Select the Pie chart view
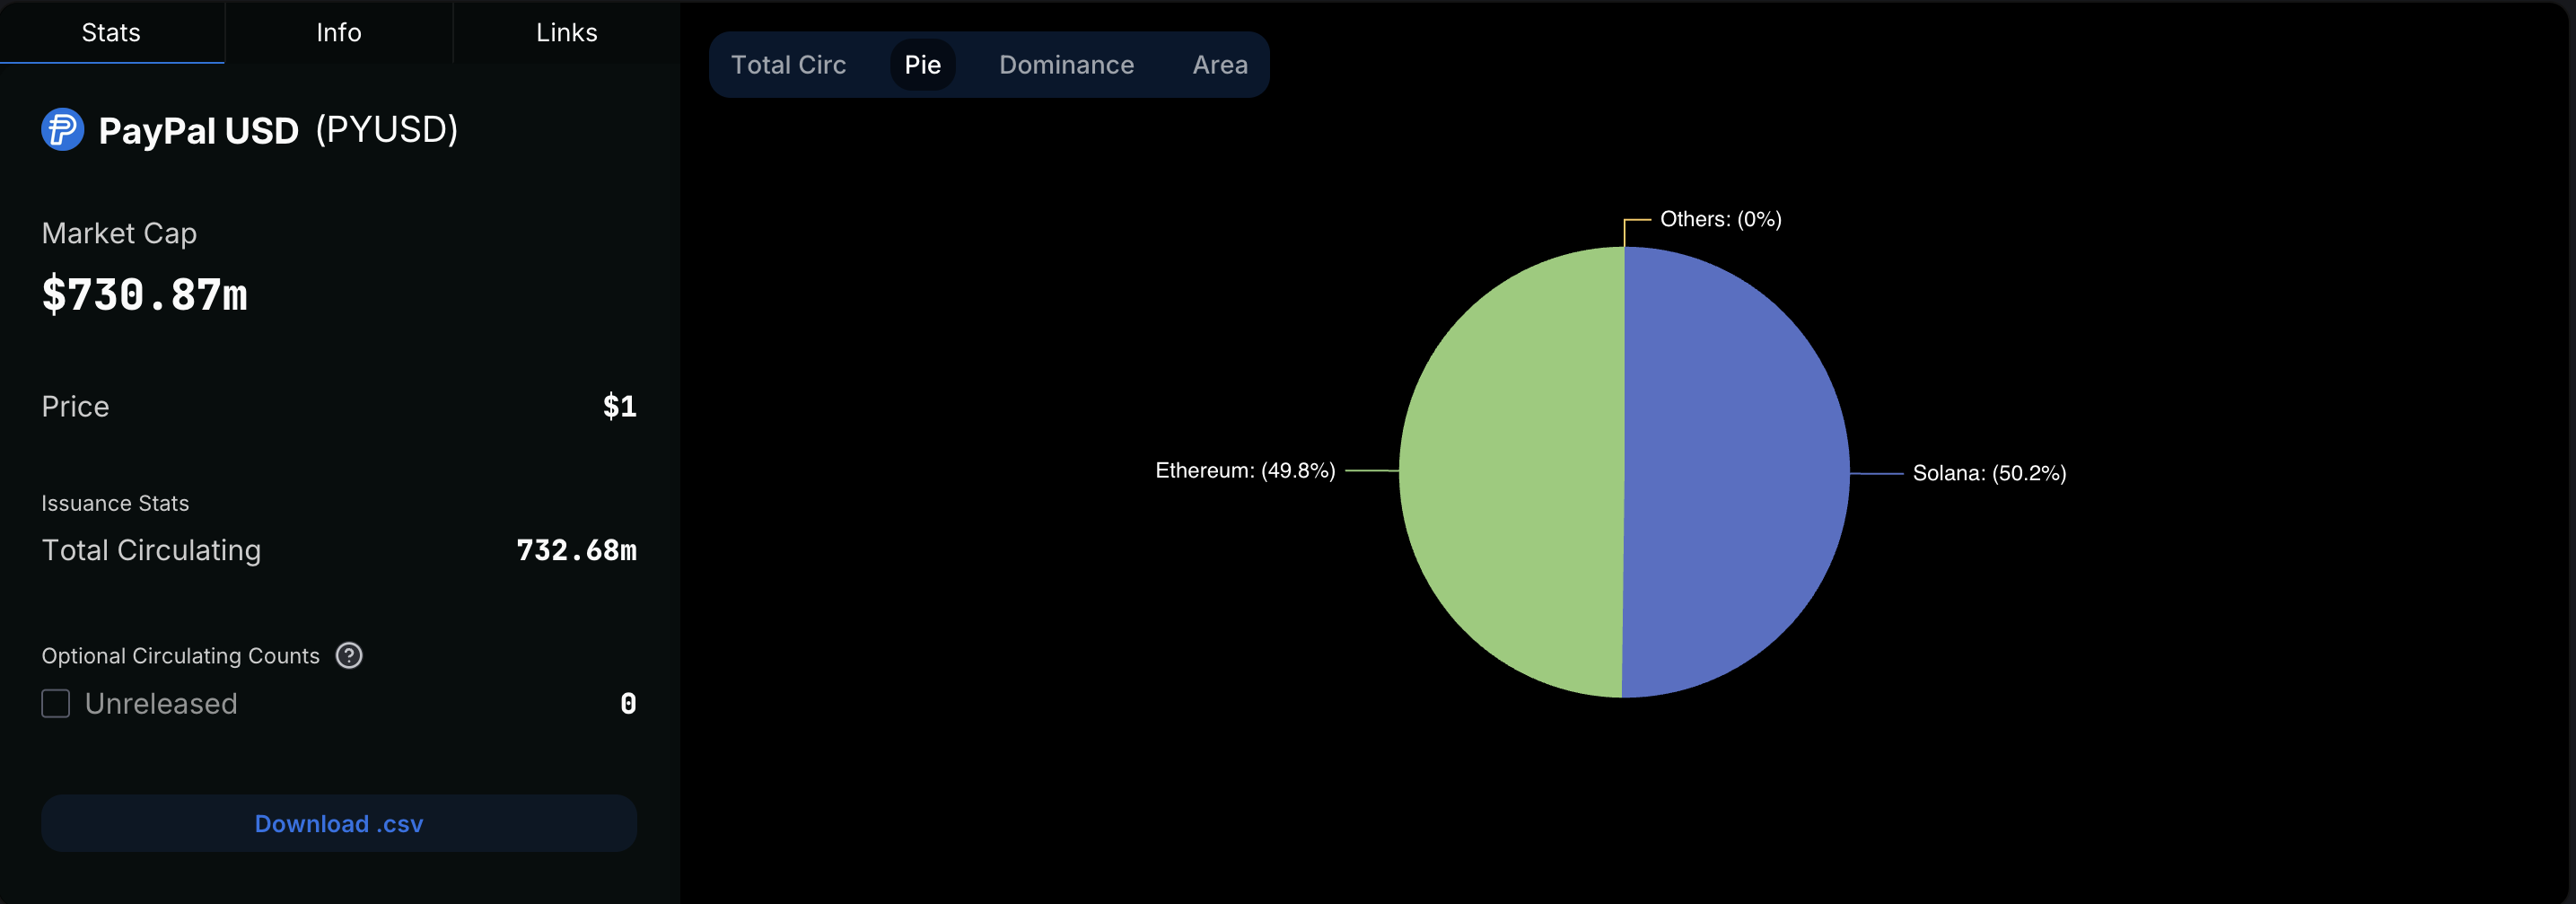 point(922,65)
